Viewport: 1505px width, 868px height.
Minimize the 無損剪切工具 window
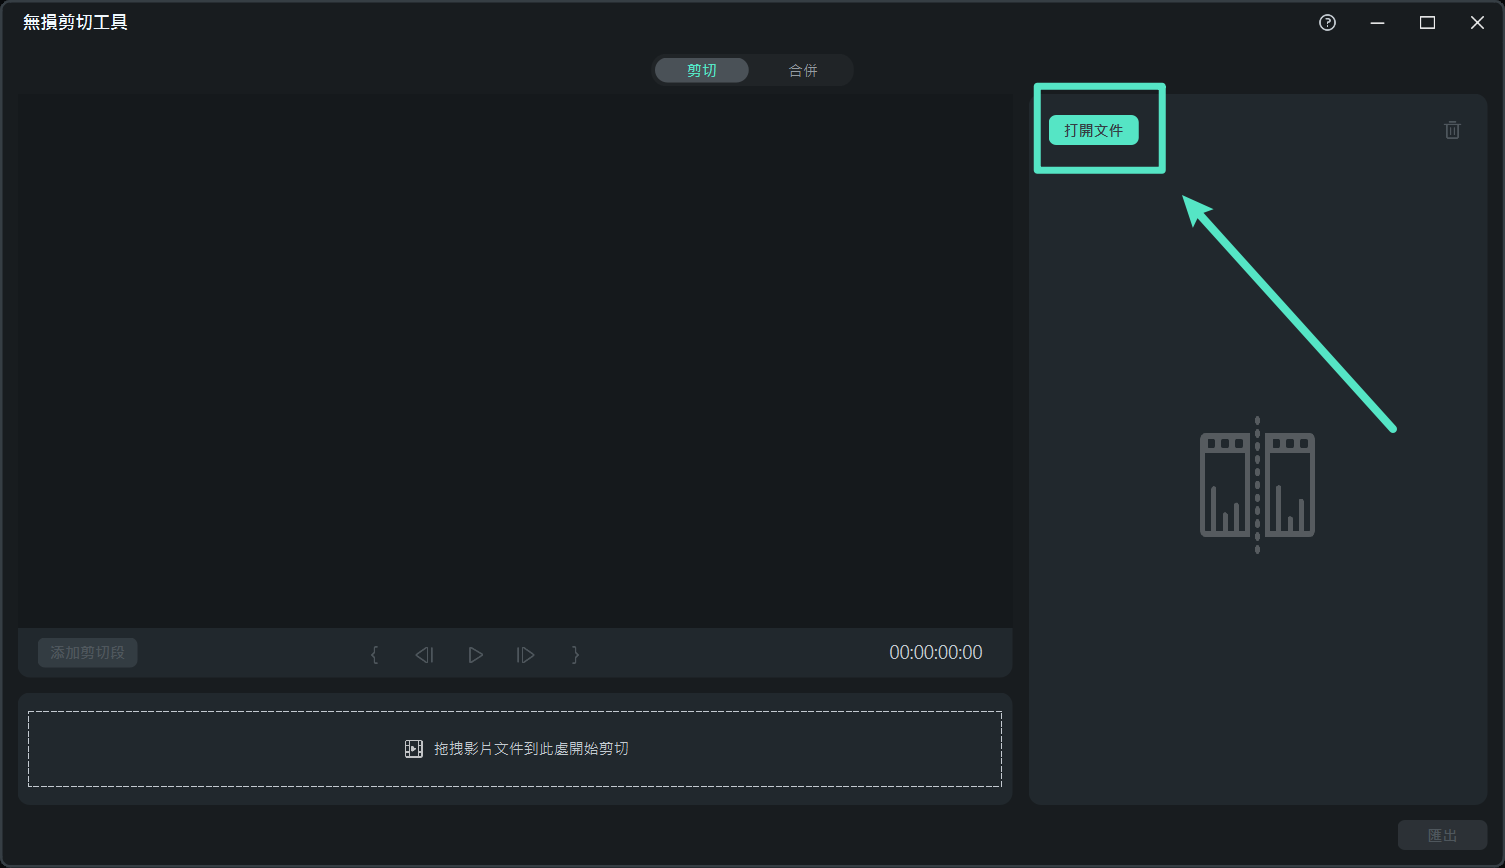coord(1377,23)
